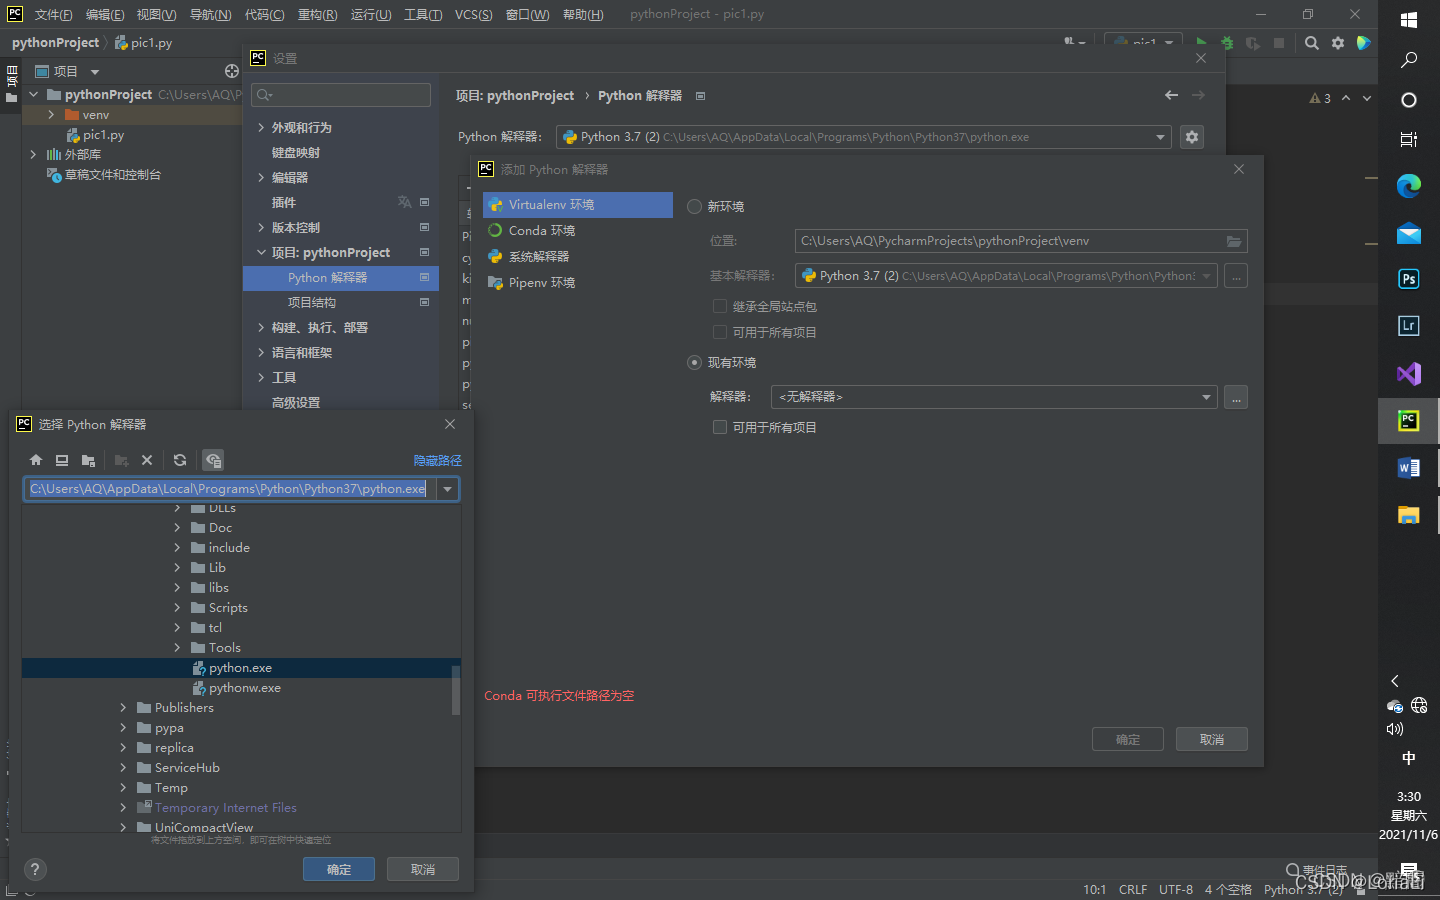Click 取消 in Select Python Interpreter dialog

[x=423, y=869]
